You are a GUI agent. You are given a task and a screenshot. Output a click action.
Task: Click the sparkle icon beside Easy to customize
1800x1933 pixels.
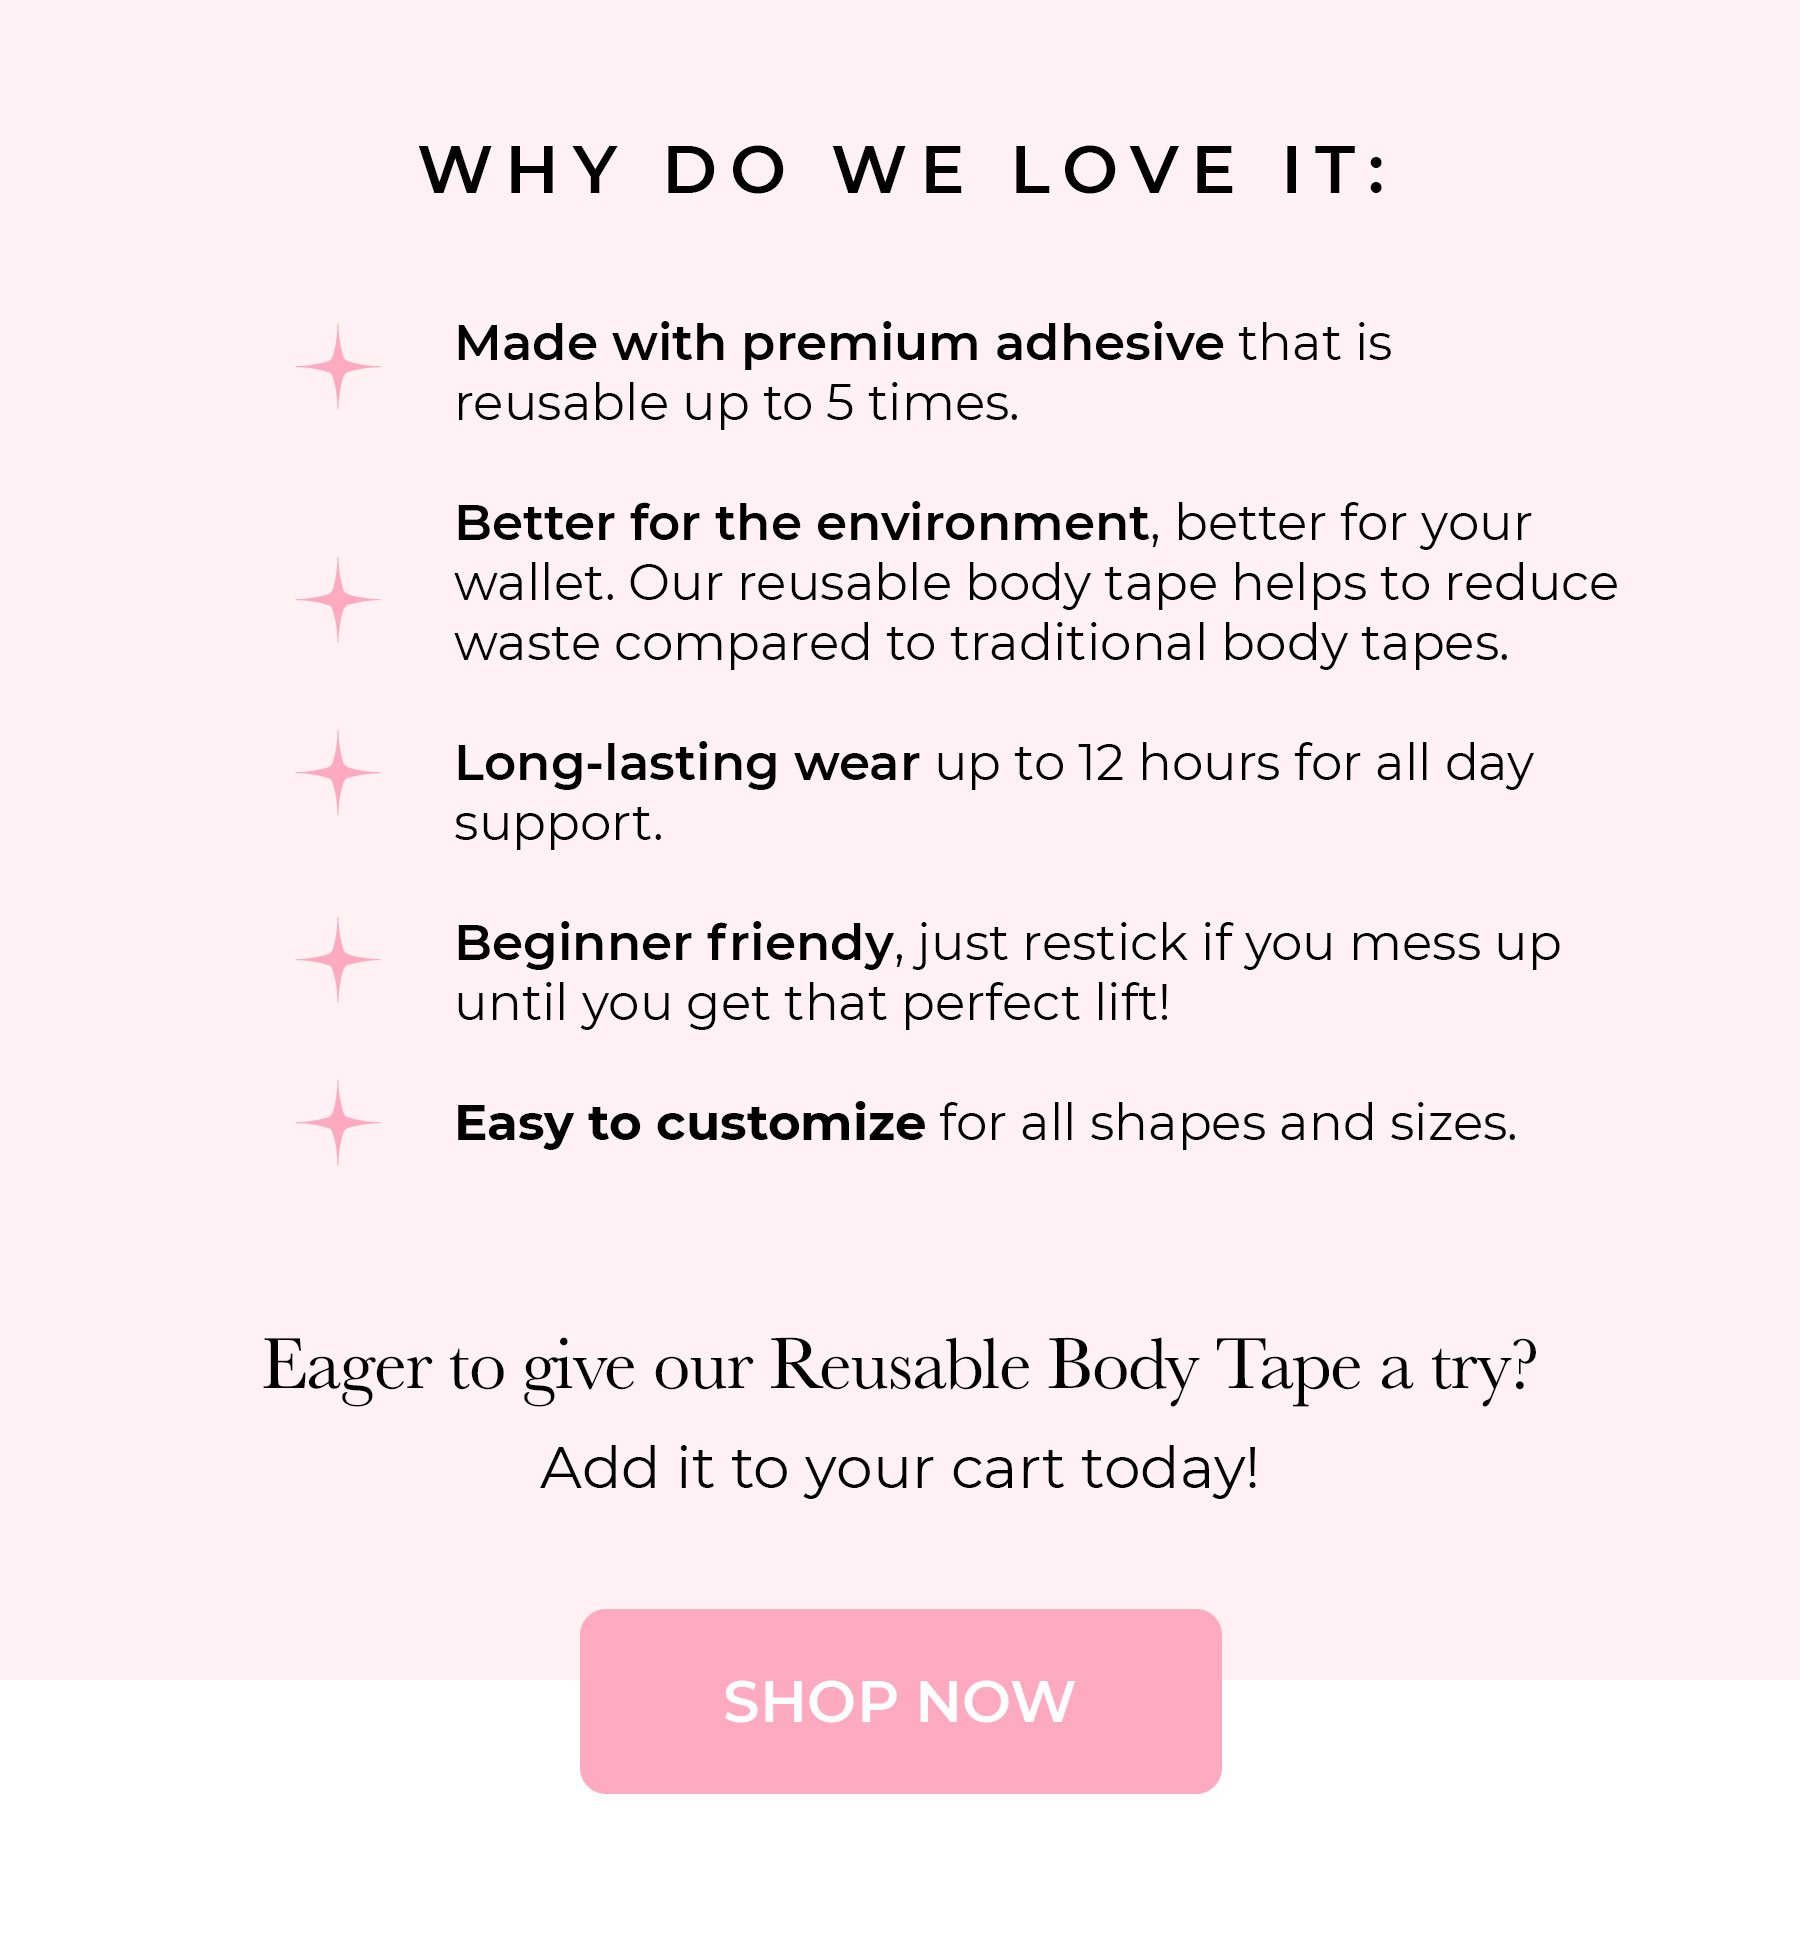point(338,1123)
